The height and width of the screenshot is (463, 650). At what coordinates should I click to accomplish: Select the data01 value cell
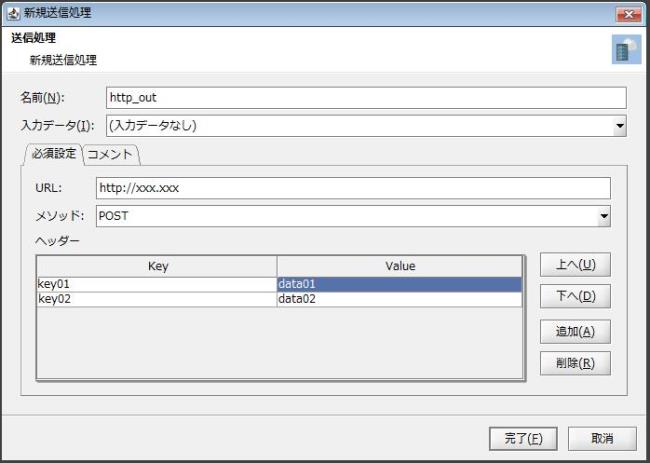[x=399, y=284]
